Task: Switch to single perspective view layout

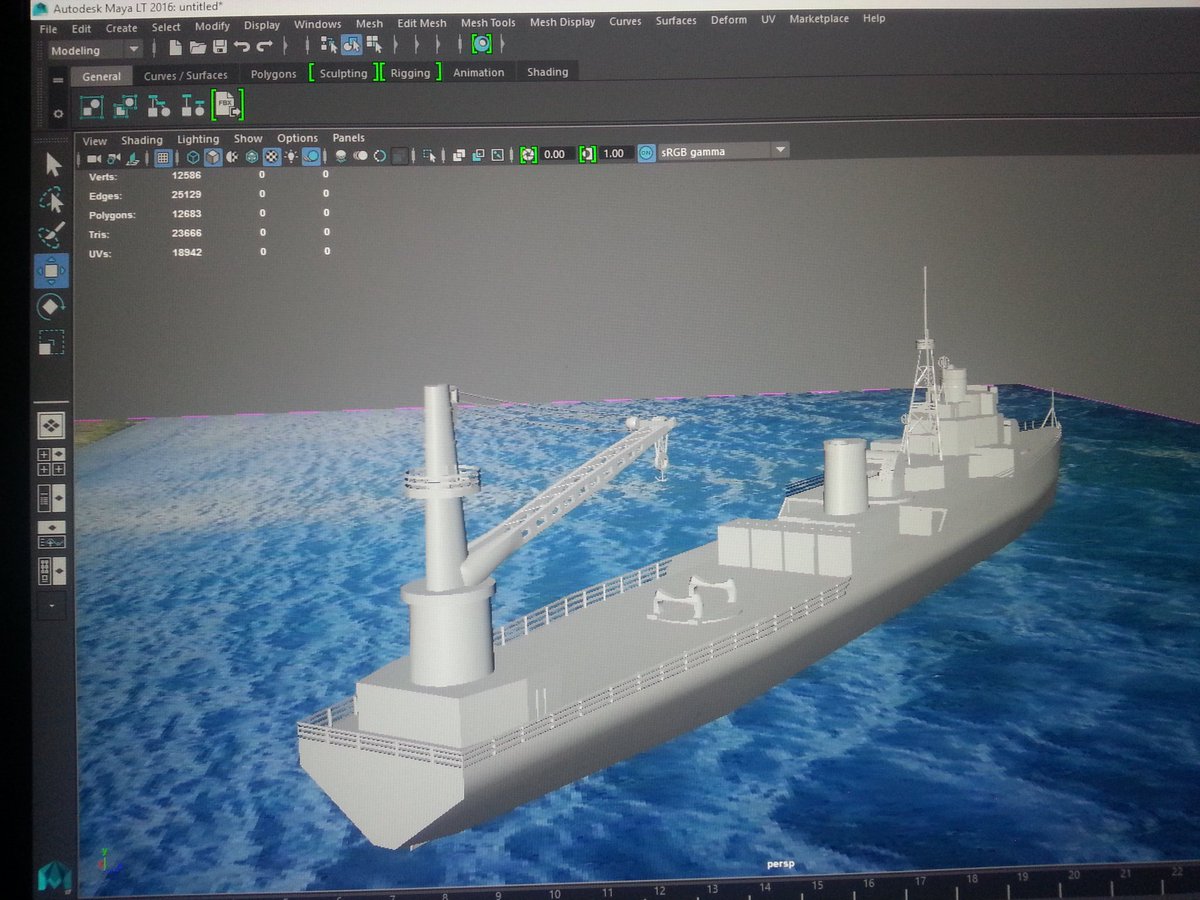Action: point(51,426)
